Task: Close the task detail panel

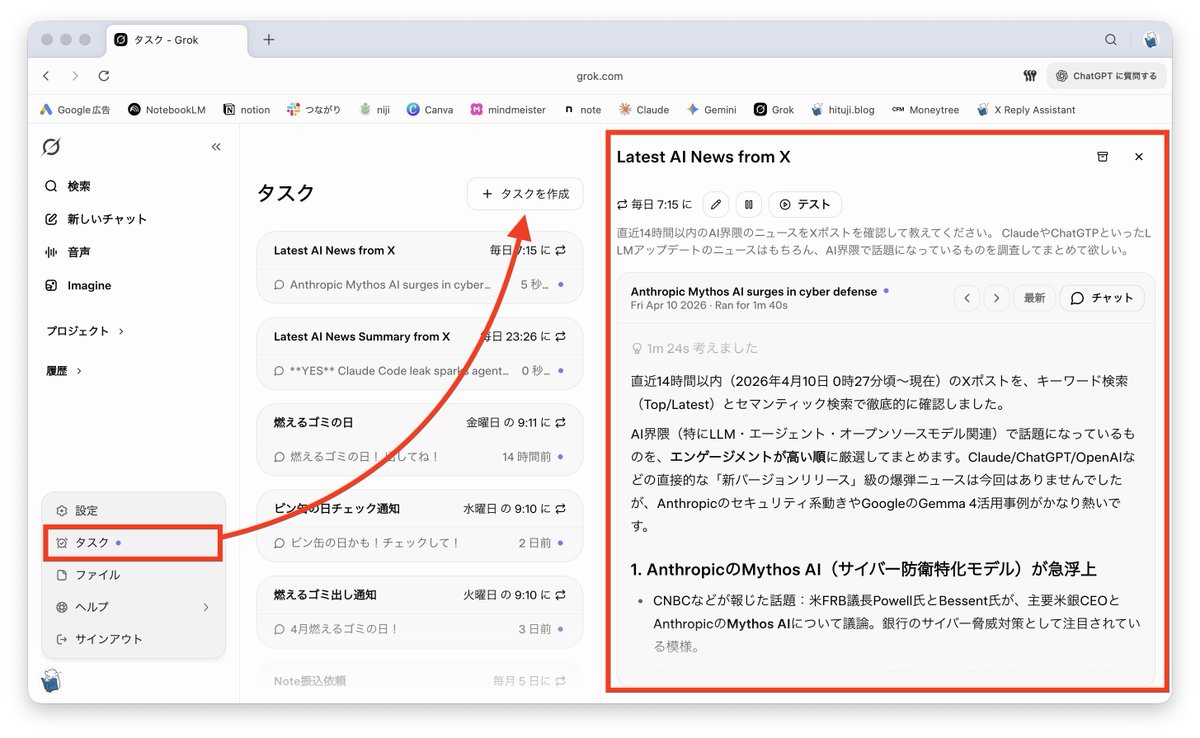Action: (1138, 157)
